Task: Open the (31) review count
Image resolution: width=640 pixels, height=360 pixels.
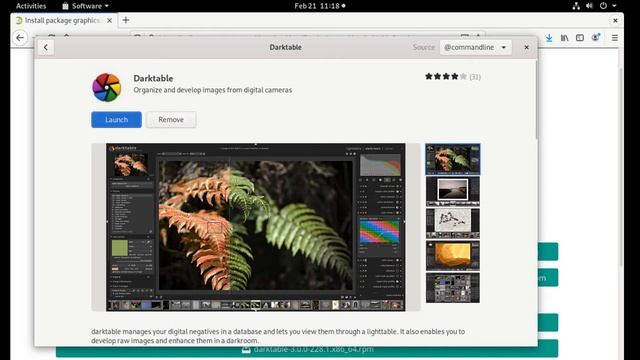Action: pos(475,77)
